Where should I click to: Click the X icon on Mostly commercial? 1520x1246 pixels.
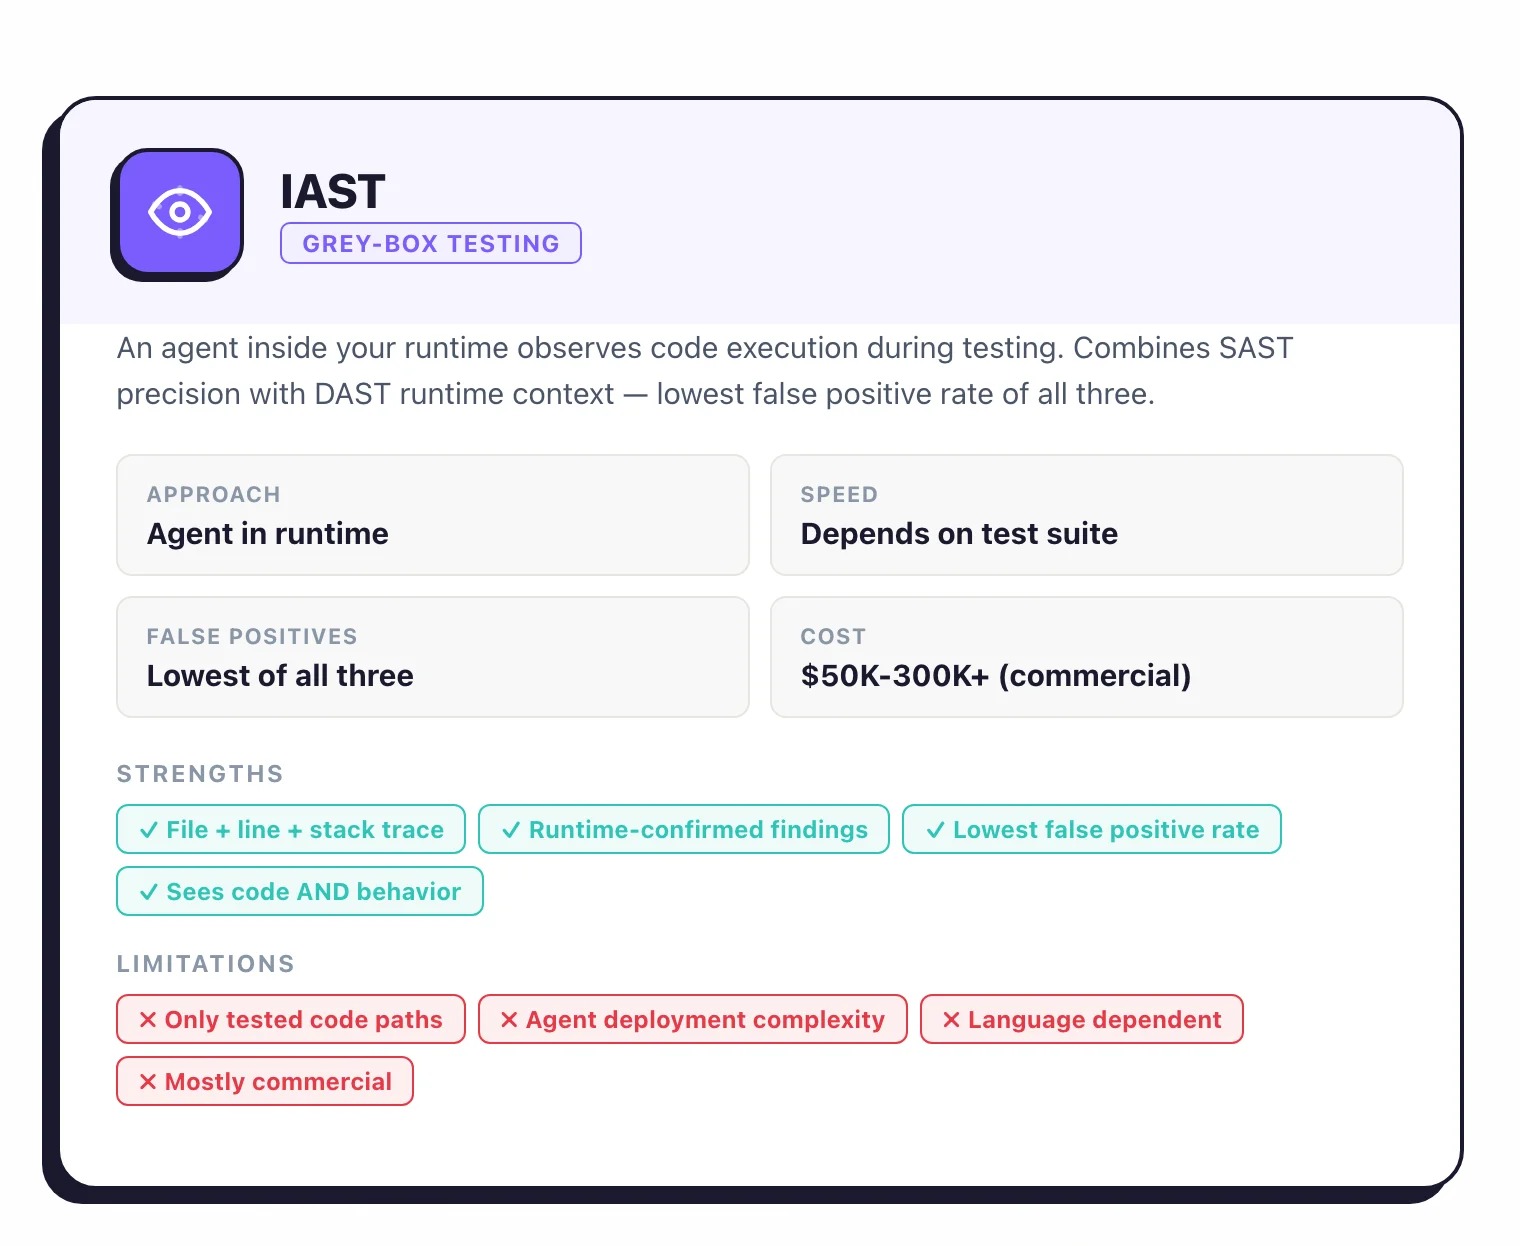pyautogui.click(x=147, y=1081)
